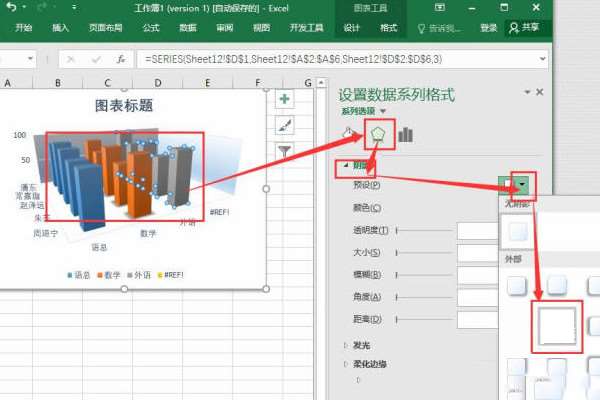Open the Chart Filters funnel button
Screen dimensions: 600x400
[x=284, y=151]
